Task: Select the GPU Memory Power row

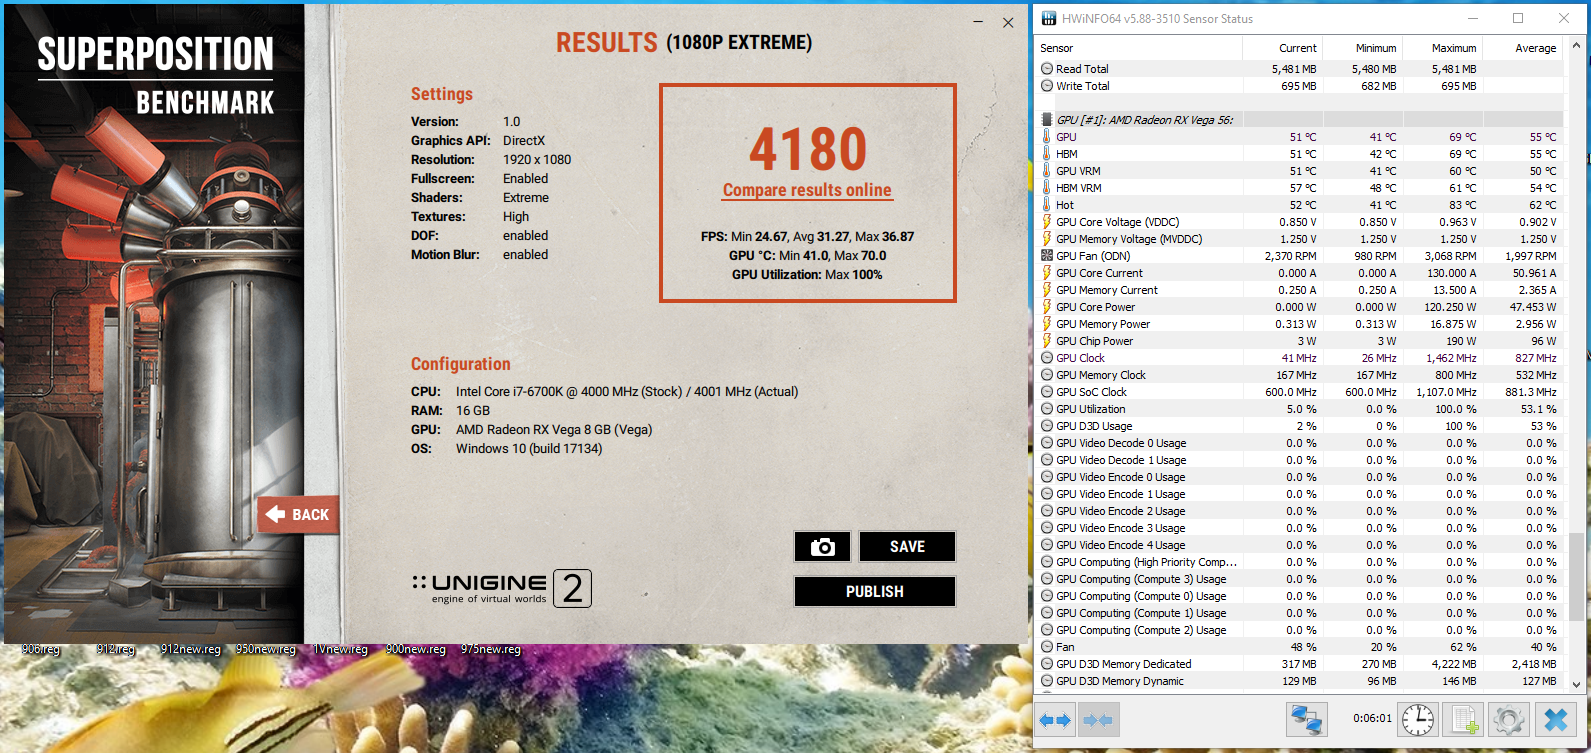Action: (x=1299, y=324)
